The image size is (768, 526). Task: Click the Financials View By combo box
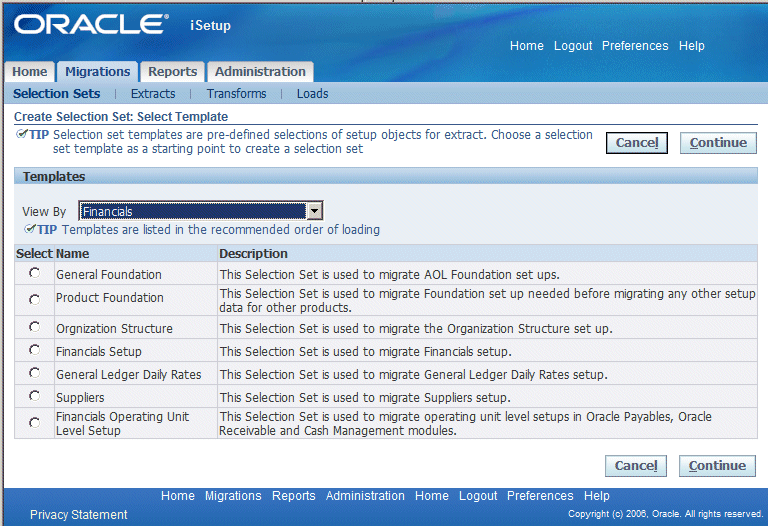pos(200,211)
